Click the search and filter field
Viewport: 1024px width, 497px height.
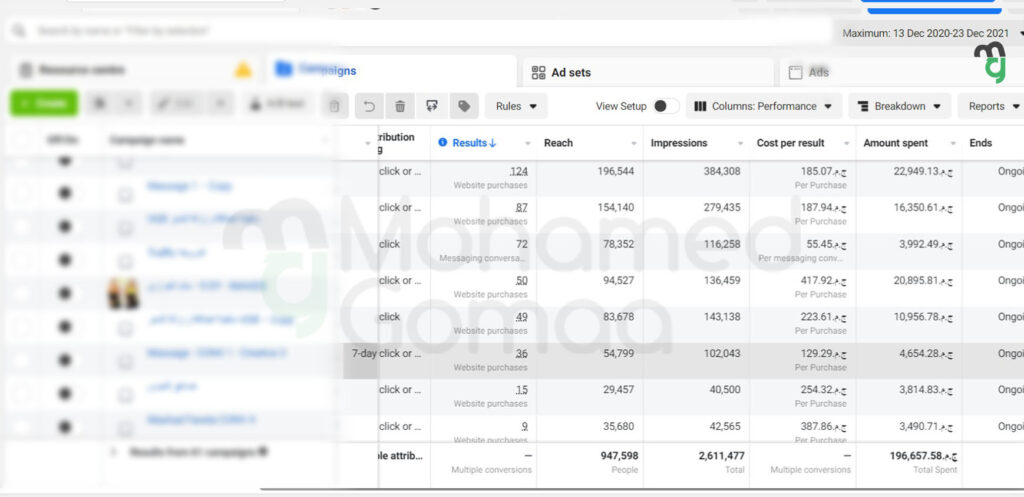click(x=400, y=31)
